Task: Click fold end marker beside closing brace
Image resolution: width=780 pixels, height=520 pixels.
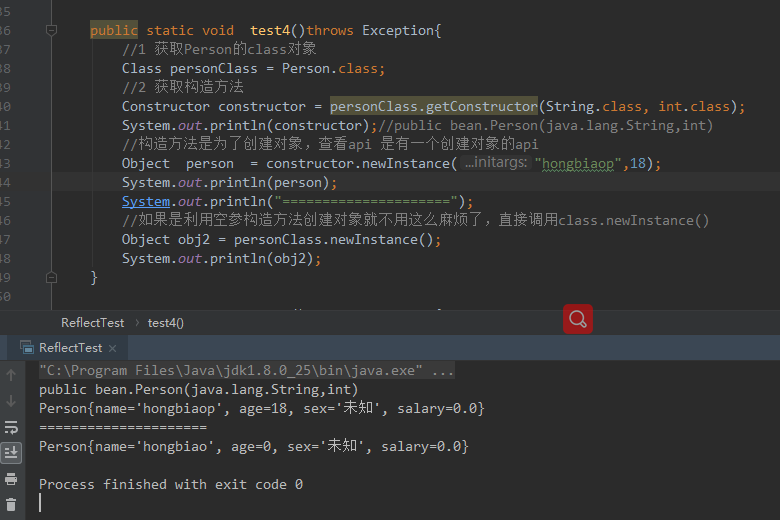Action: pyautogui.click(x=51, y=277)
